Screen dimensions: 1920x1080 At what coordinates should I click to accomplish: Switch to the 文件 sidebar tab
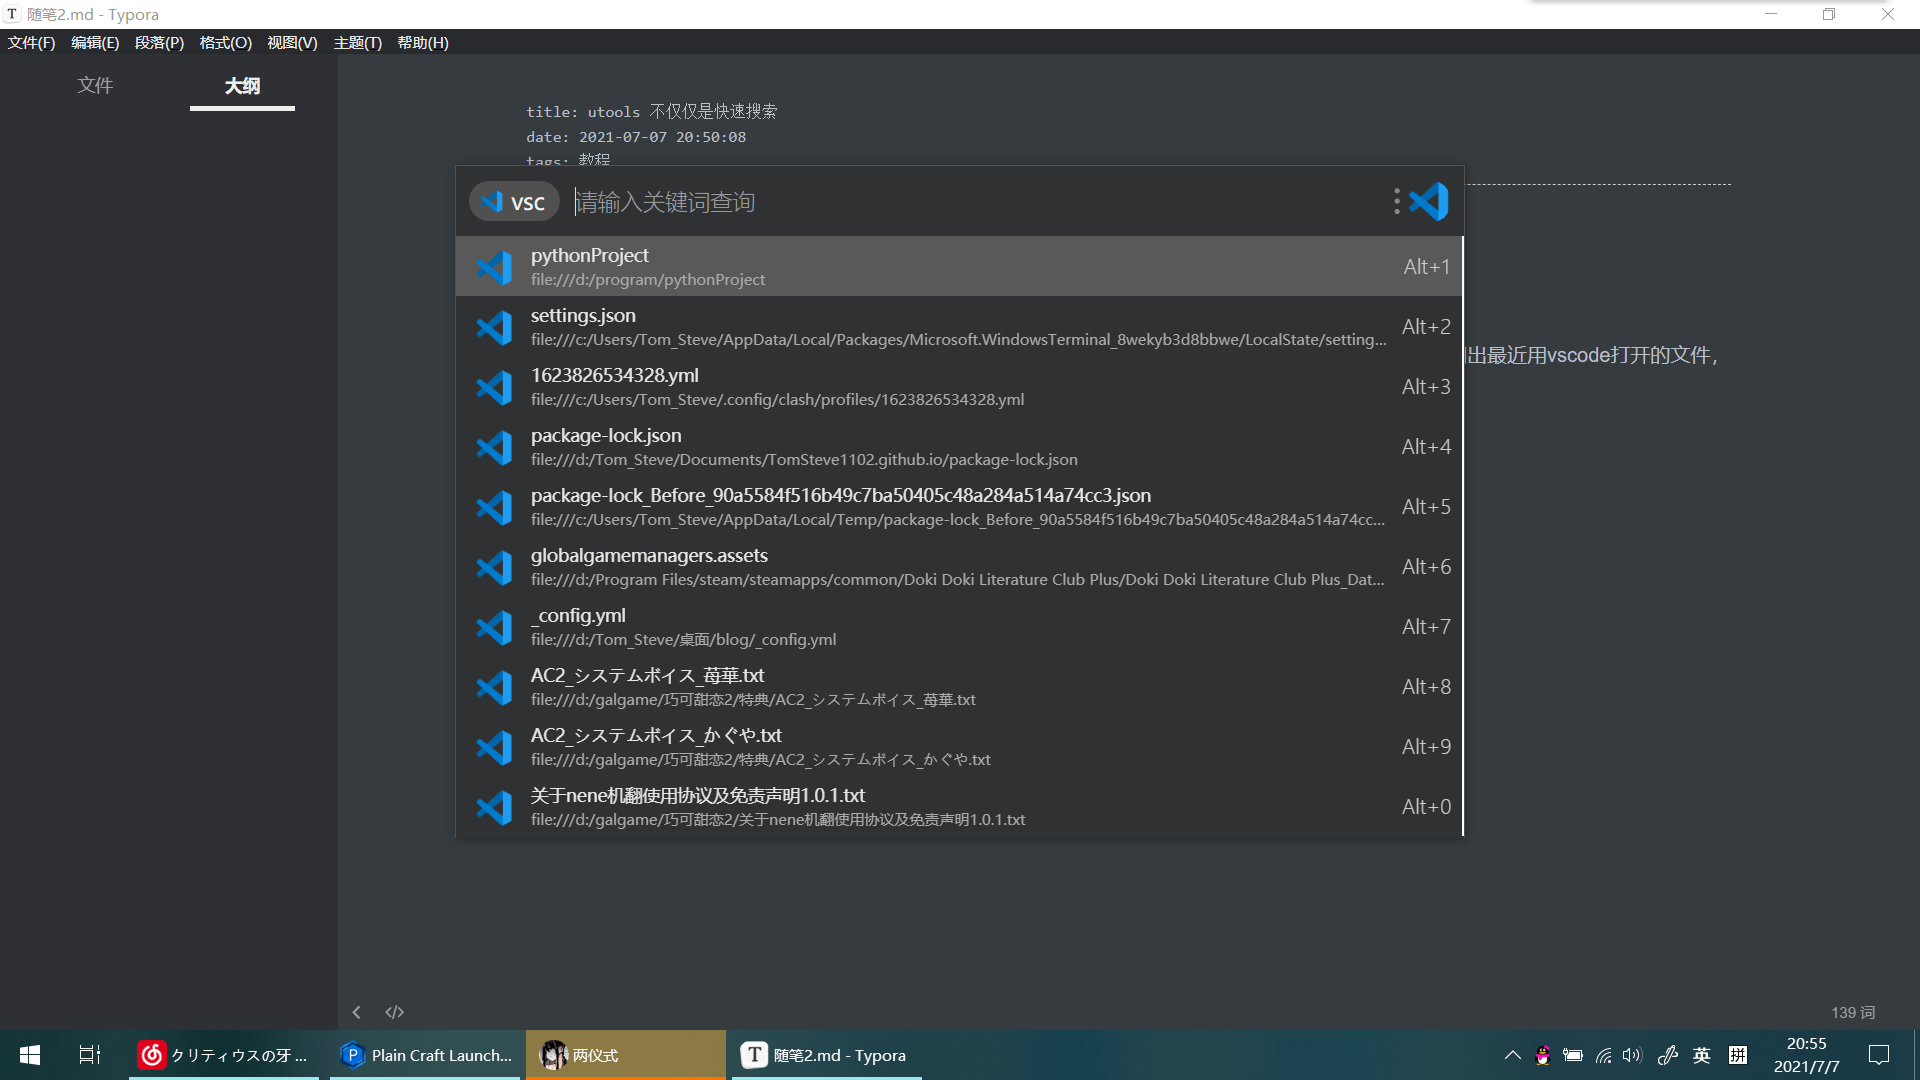[x=95, y=86]
